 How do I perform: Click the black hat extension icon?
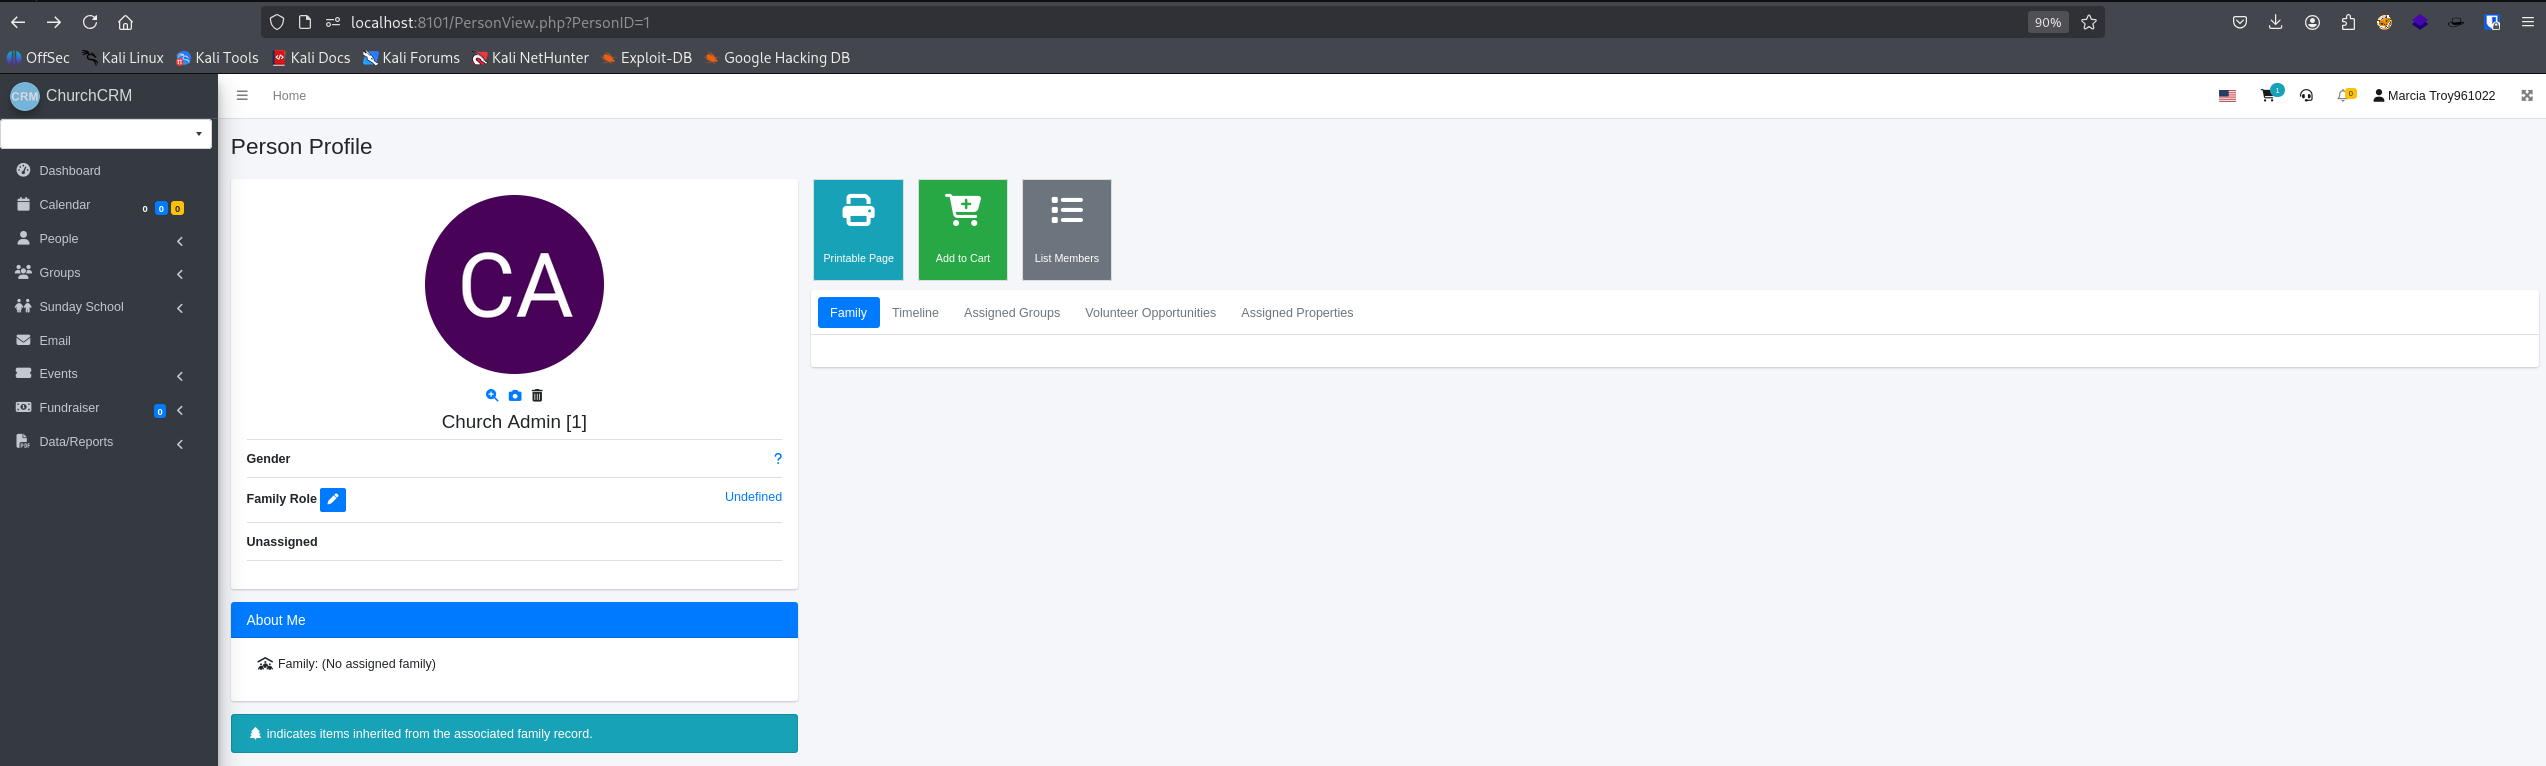(2456, 22)
